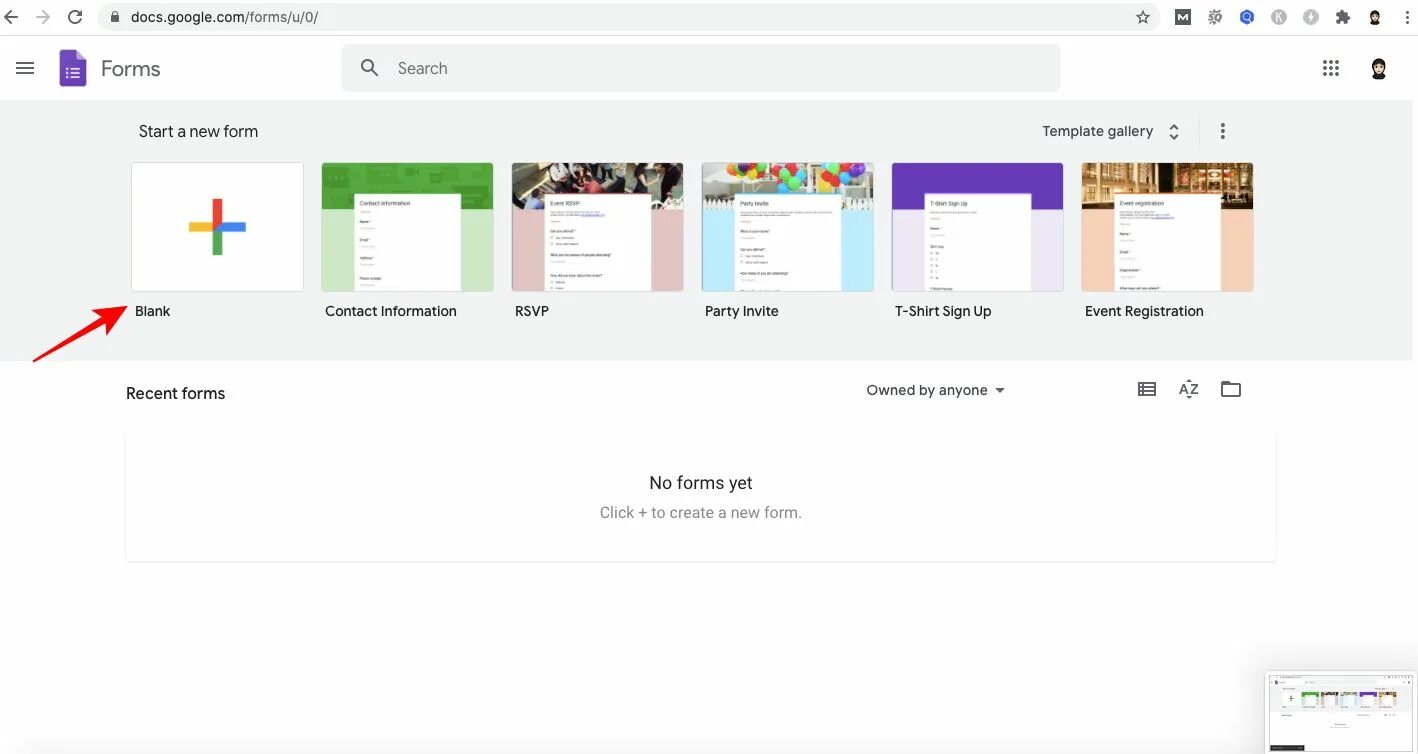
Task: Click the browser profile avatar
Action: pos(1375,17)
